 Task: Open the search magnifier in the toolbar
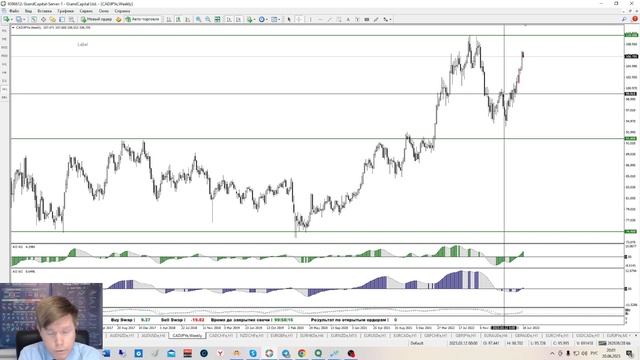[624, 19]
